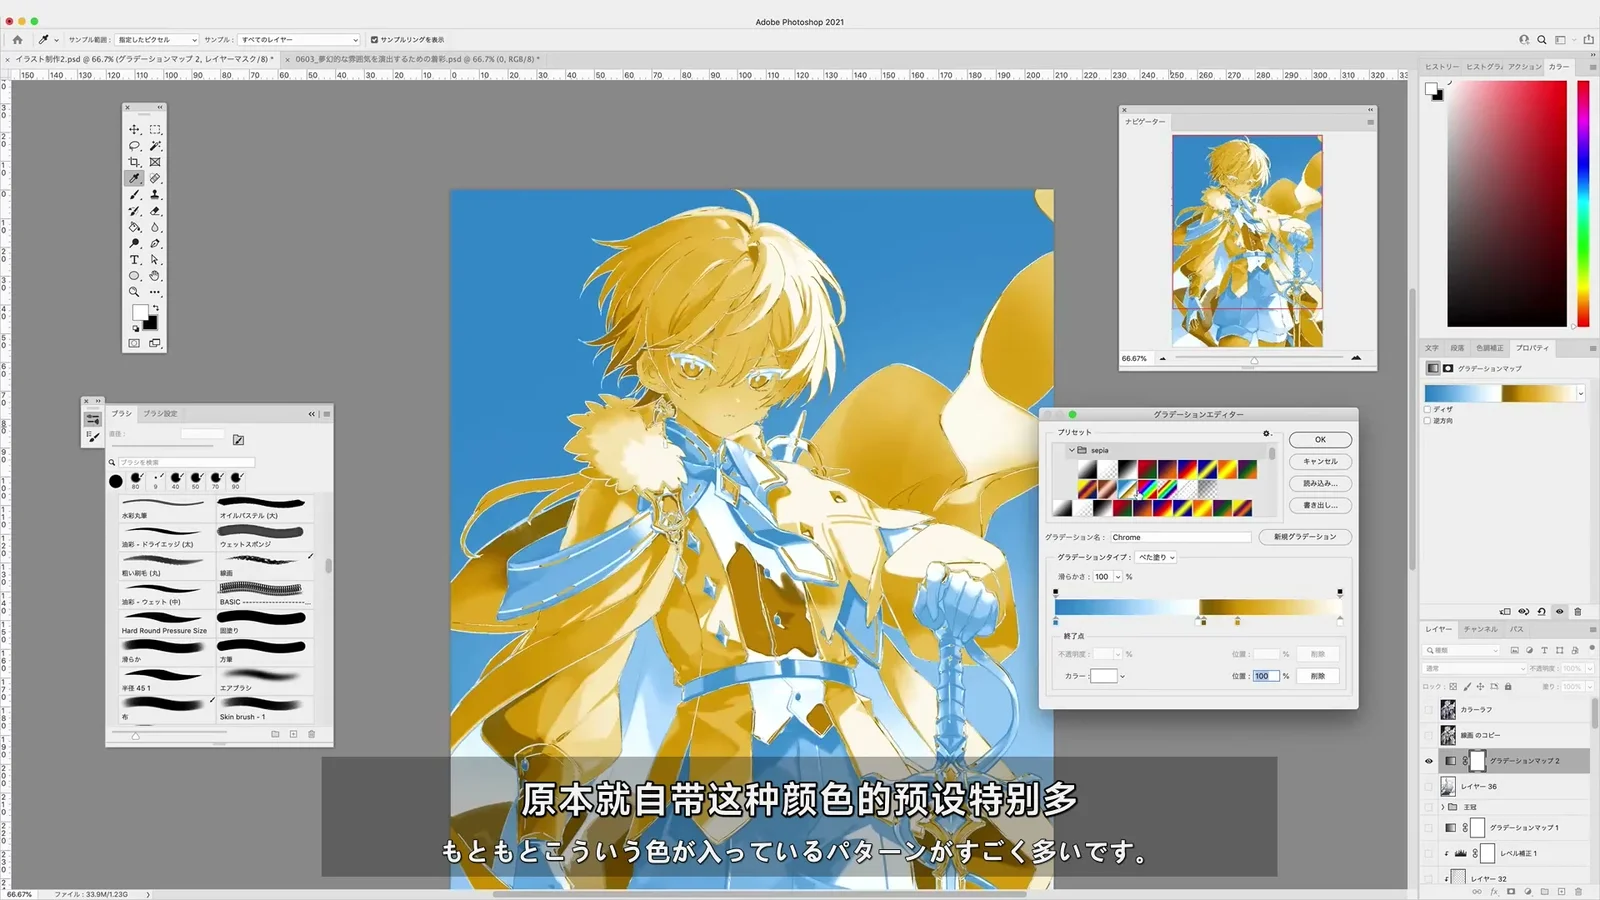Click the 書き出し... button
This screenshot has height=900, width=1600.
pyautogui.click(x=1320, y=506)
